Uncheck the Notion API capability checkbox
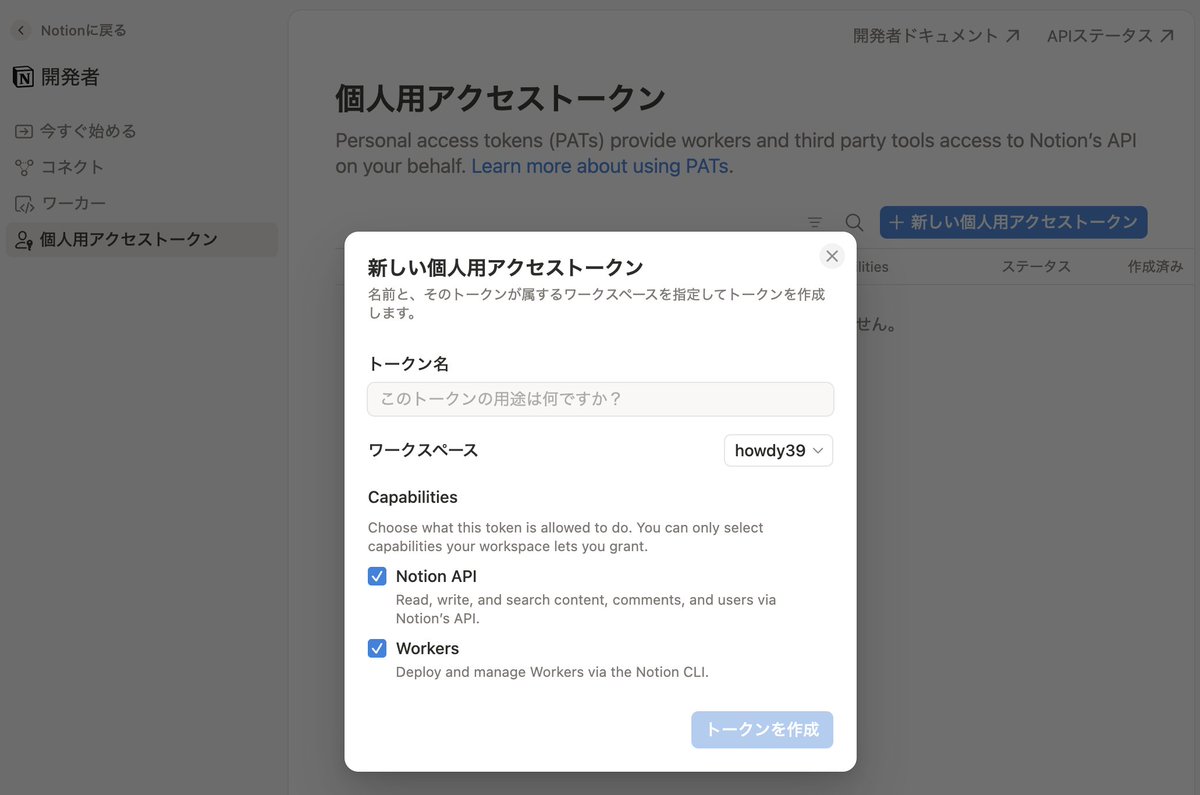1200x795 pixels. (x=377, y=576)
